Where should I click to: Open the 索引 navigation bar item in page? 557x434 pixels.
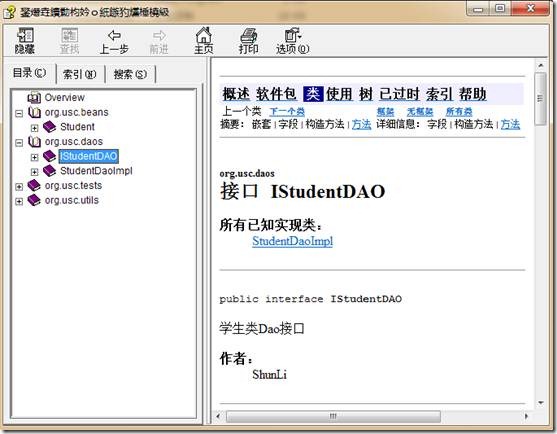(439, 94)
